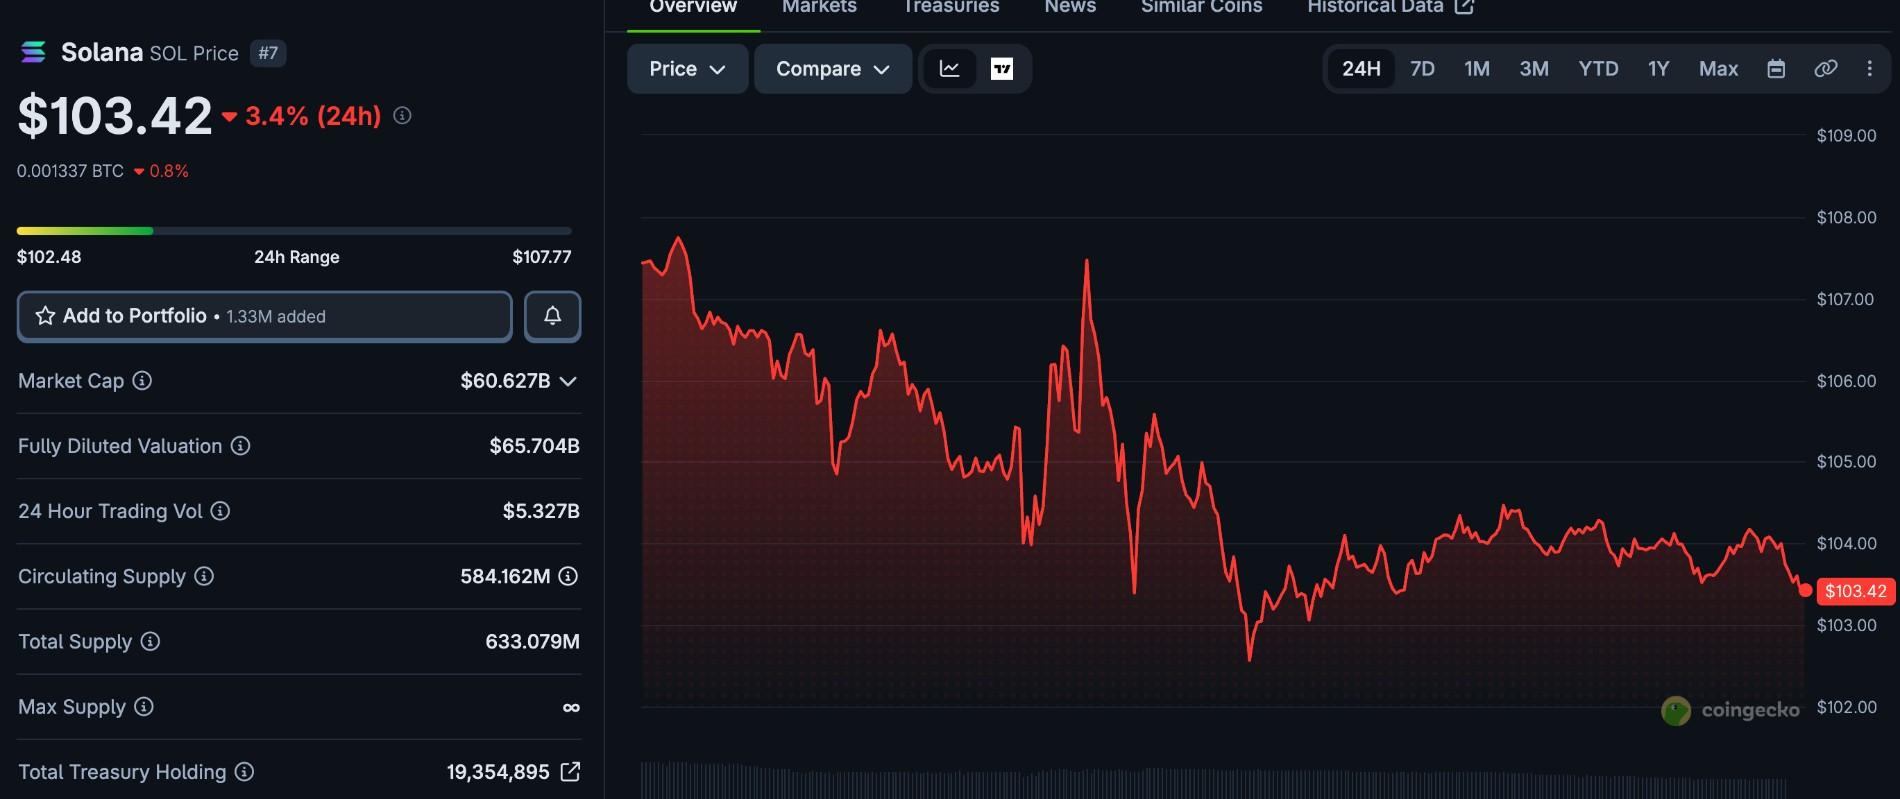Switch to the News tab
Screen dimensions: 1900x799
pos(1070,8)
